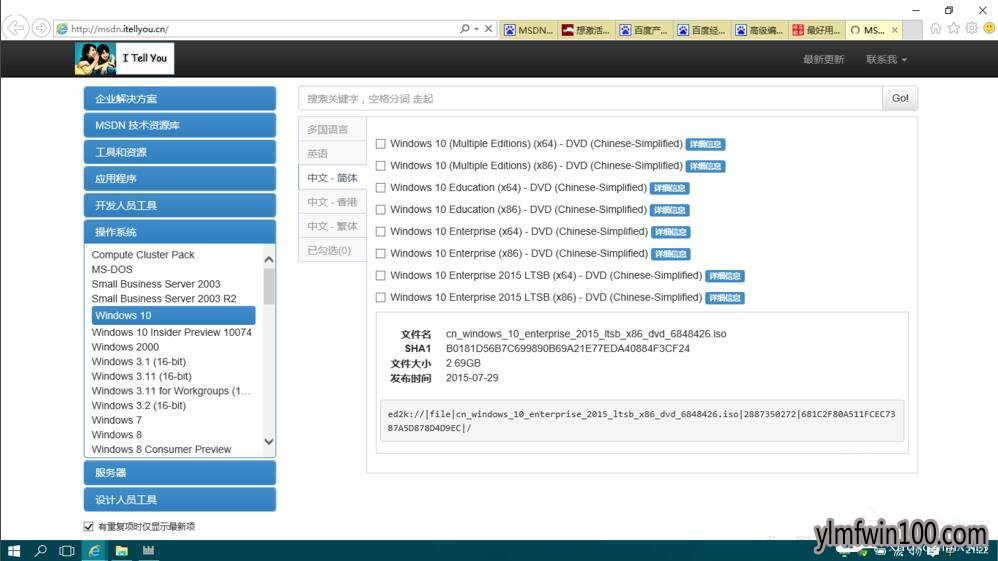Open the favorites star icon

coord(953,29)
